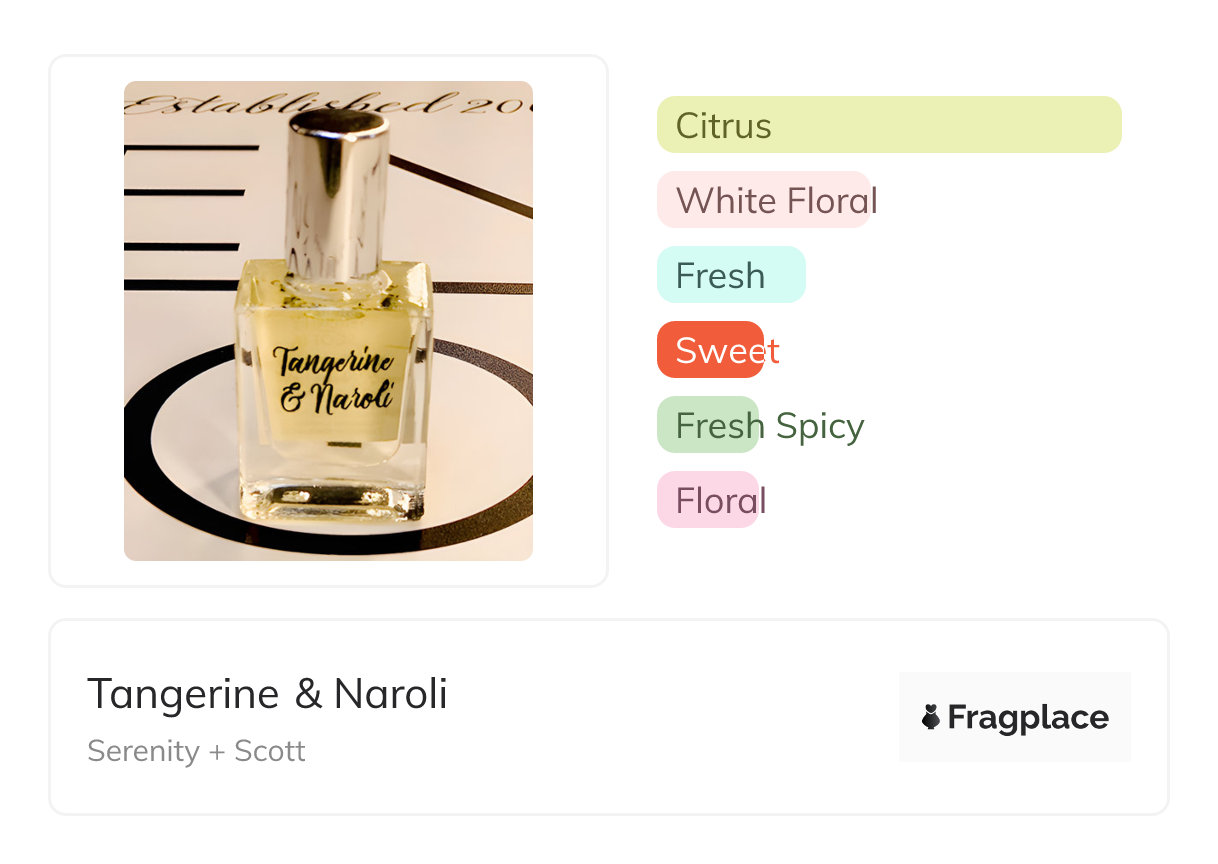Viewport: 1218px width, 864px height.
Task: Select the Citrus accord bar
Action: [x=888, y=125]
